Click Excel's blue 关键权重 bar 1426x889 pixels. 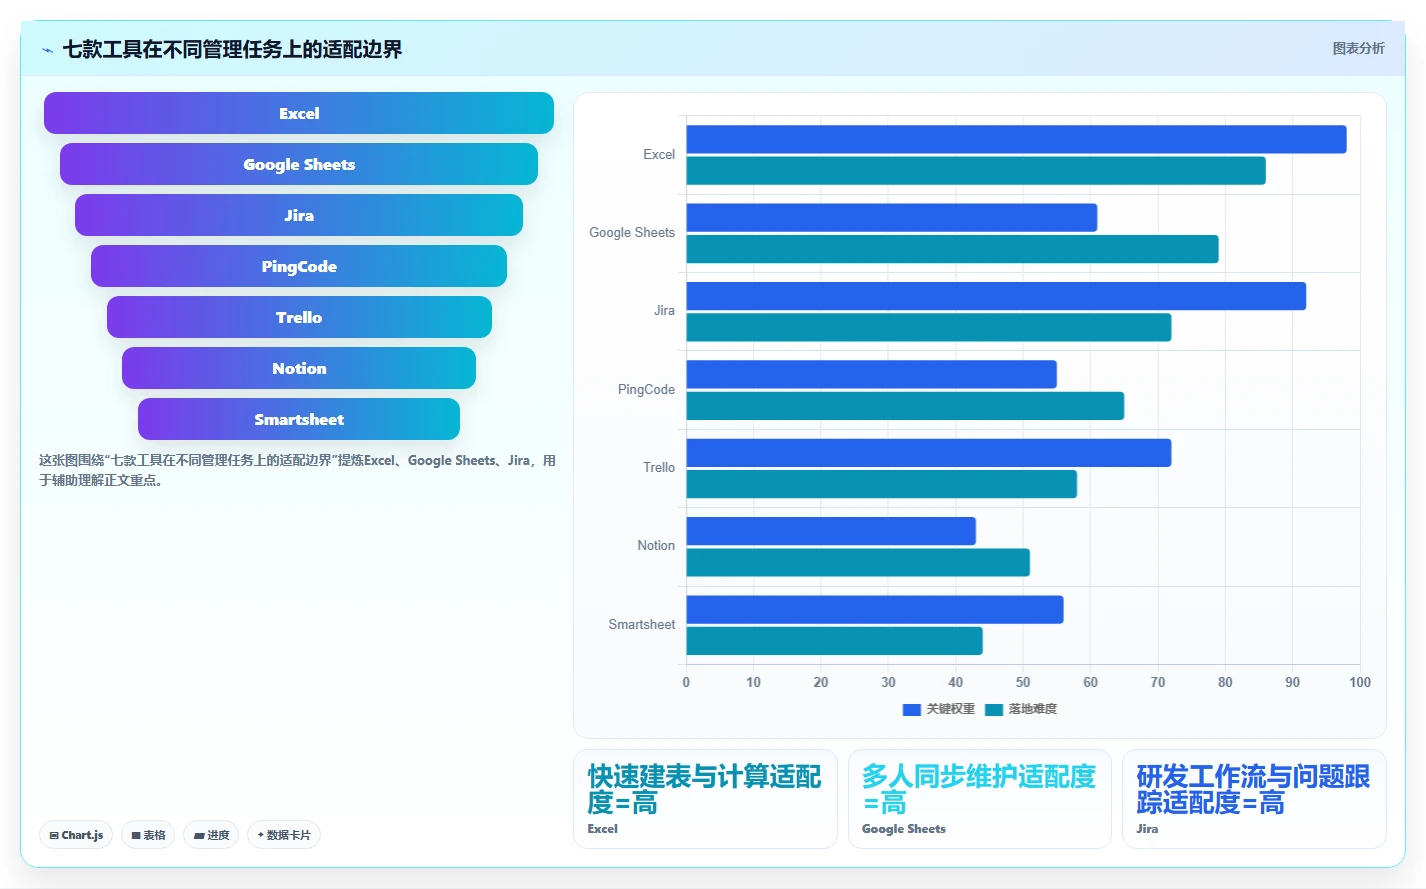(x=1016, y=139)
